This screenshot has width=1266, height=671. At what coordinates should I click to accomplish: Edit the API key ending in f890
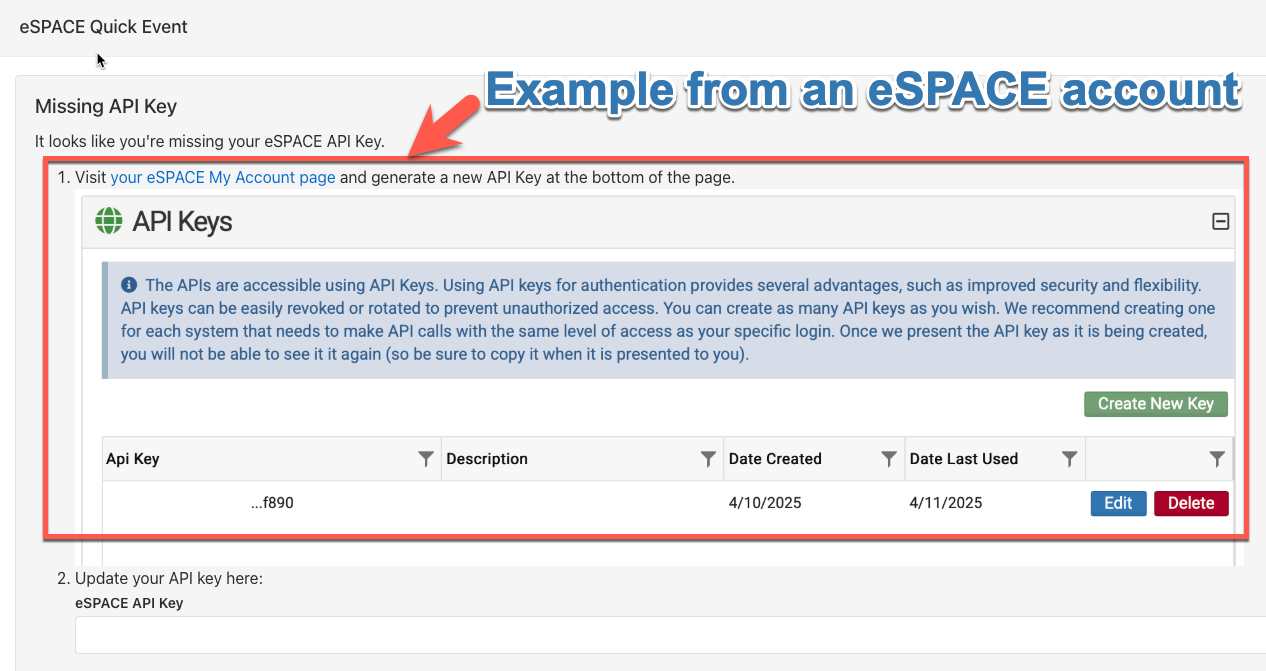(1118, 503)
